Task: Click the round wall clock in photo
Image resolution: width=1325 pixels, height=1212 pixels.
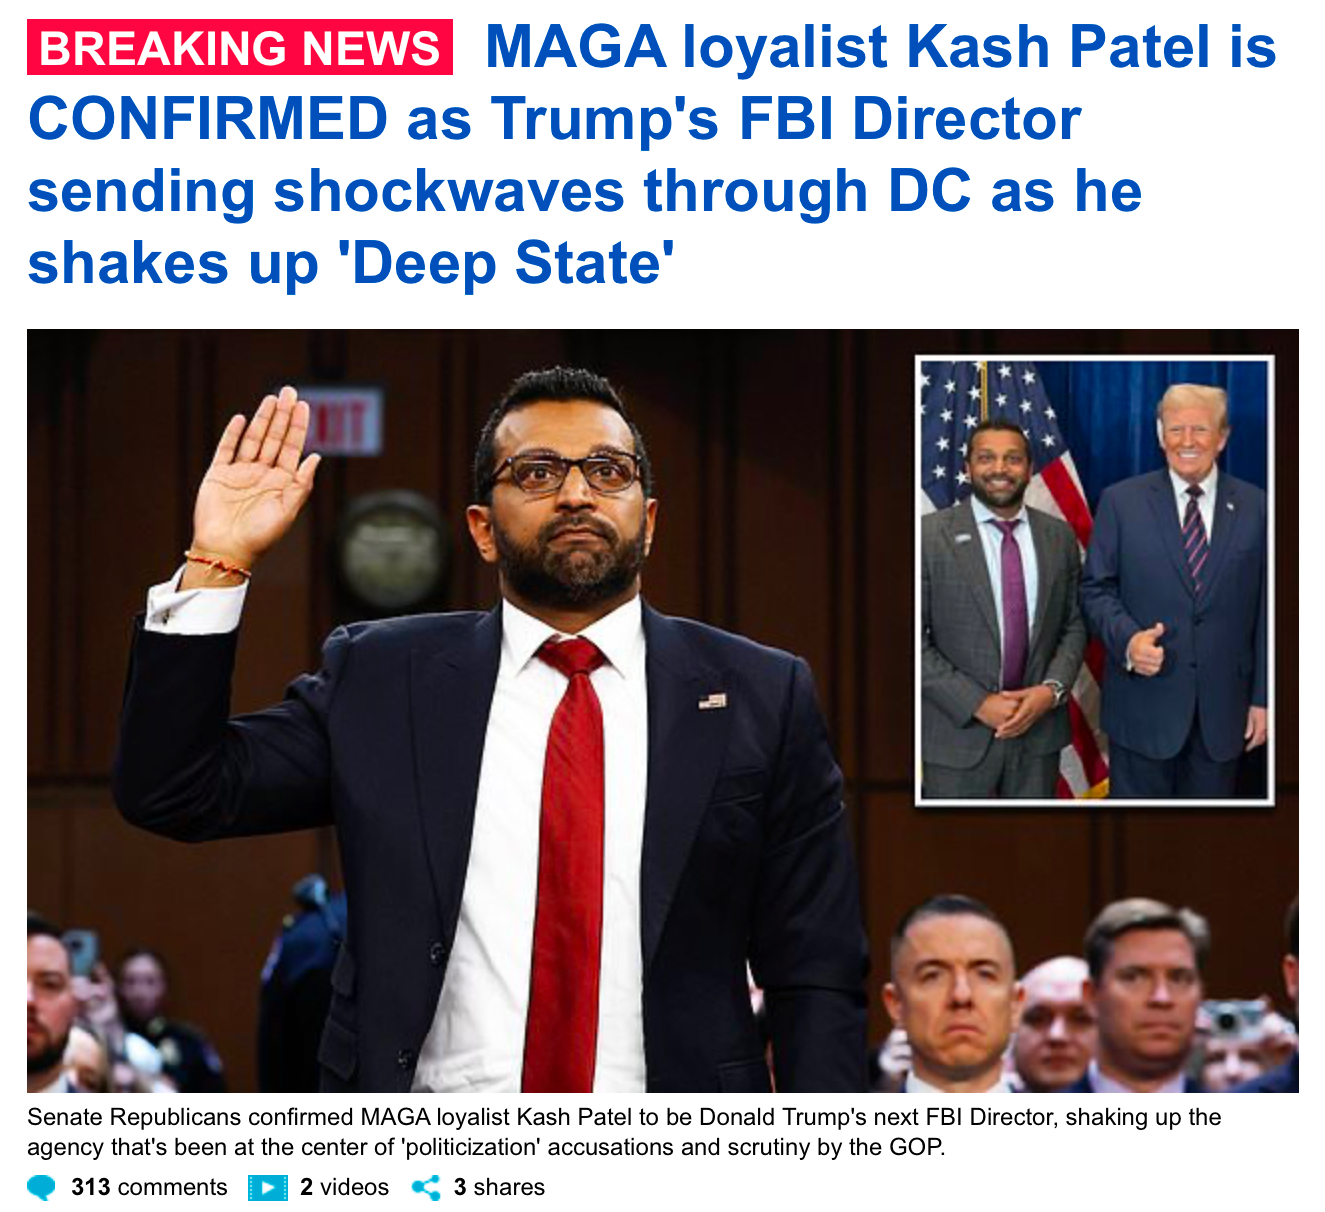Action: [x=389, y=552]
